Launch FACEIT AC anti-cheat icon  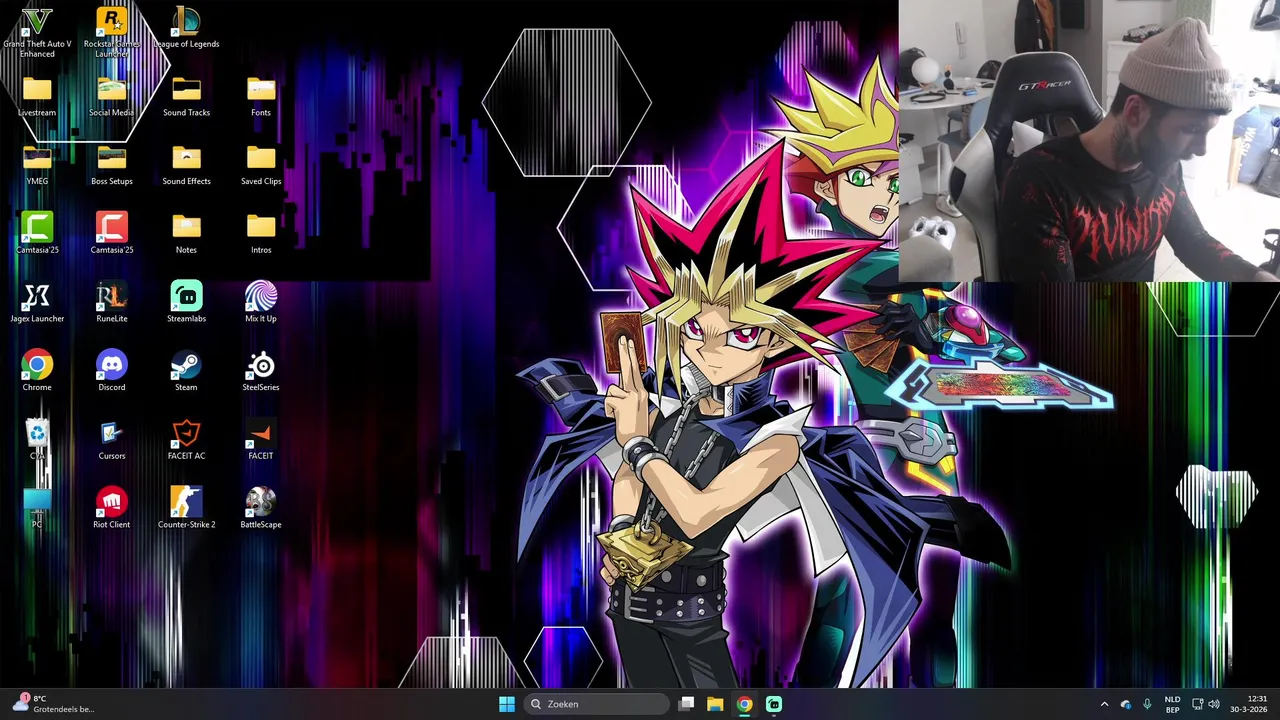tap(186, 439)
